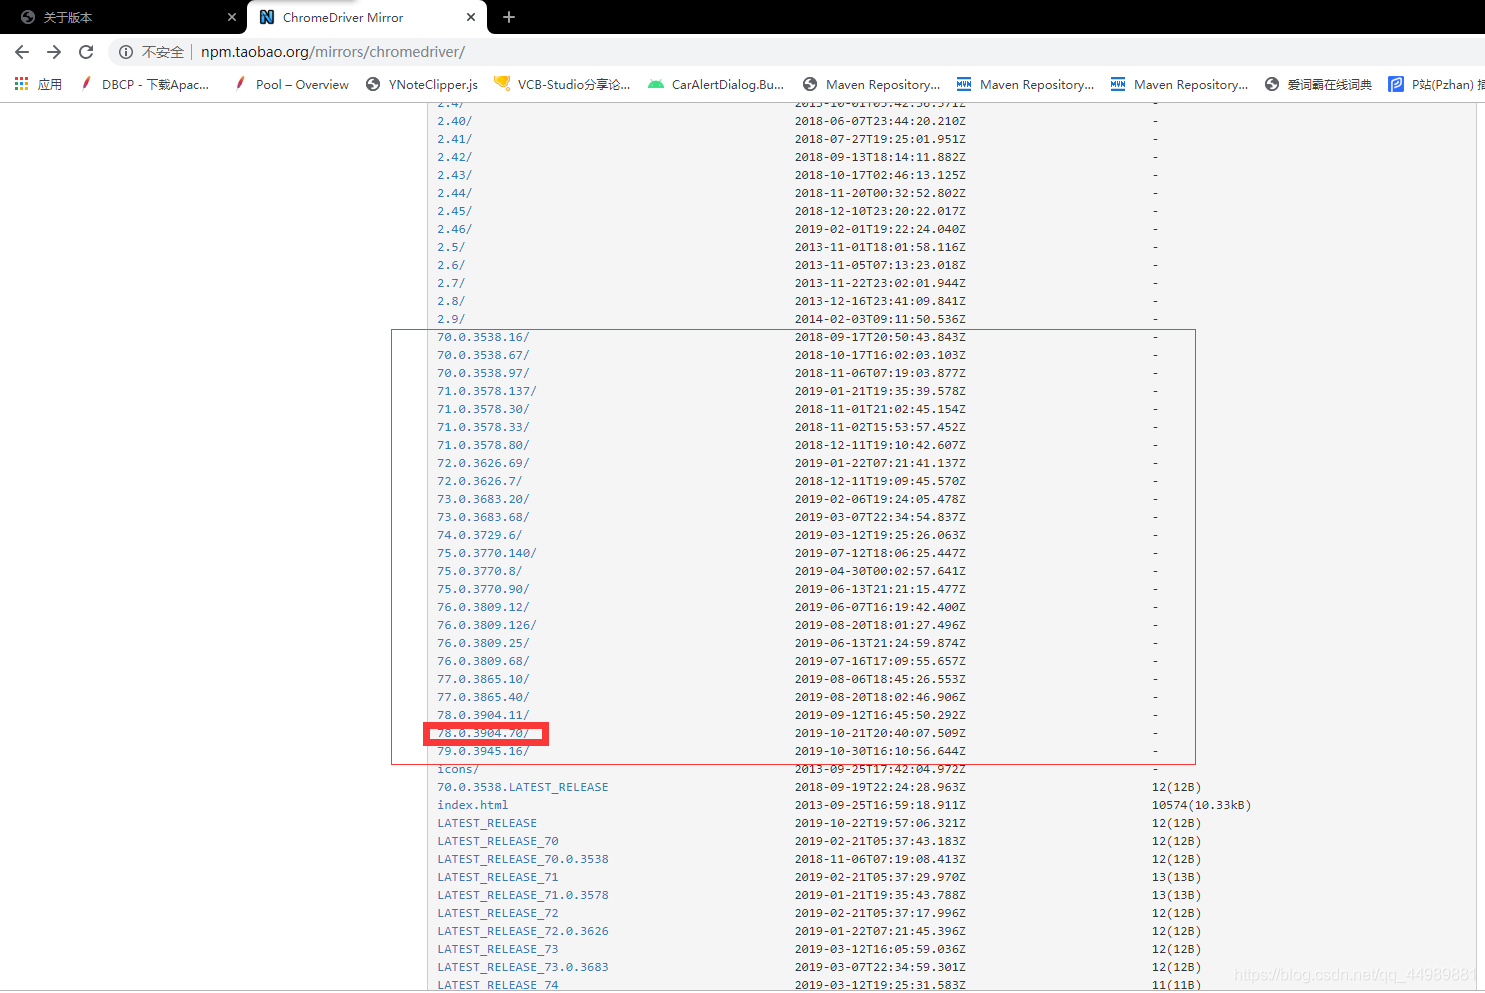Viewport: 1485px width, 993px height.
Task: Open the 2.40/ directory link
Action: (x=454, y=121)
